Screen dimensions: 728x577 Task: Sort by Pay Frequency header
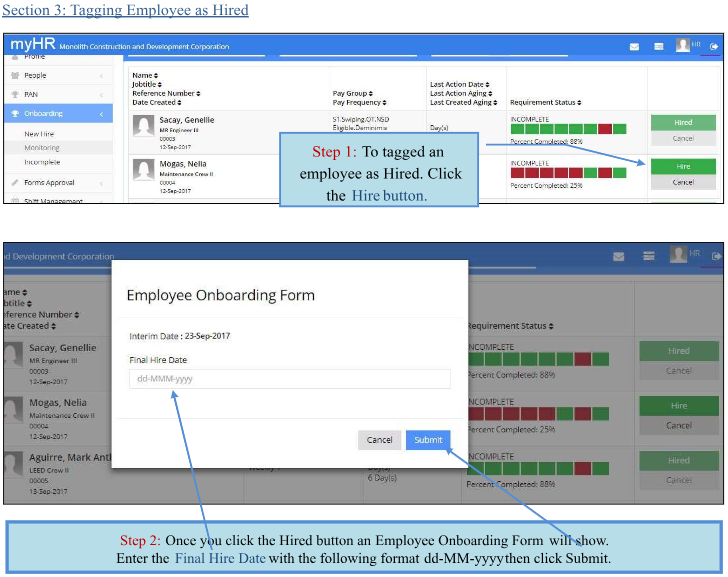[x=359, y=102]
